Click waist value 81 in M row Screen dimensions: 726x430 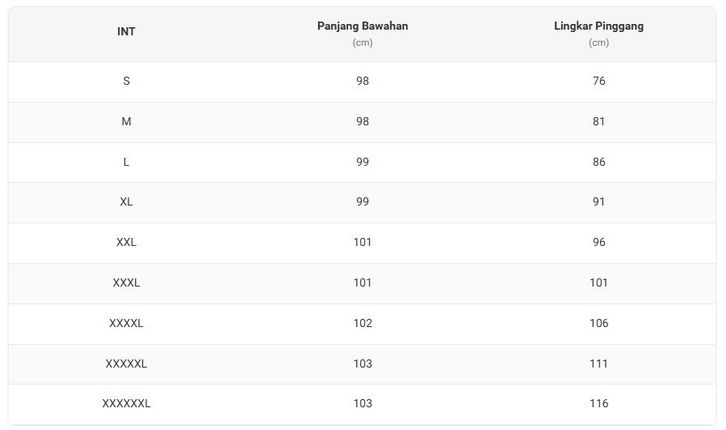click(598, 122)
